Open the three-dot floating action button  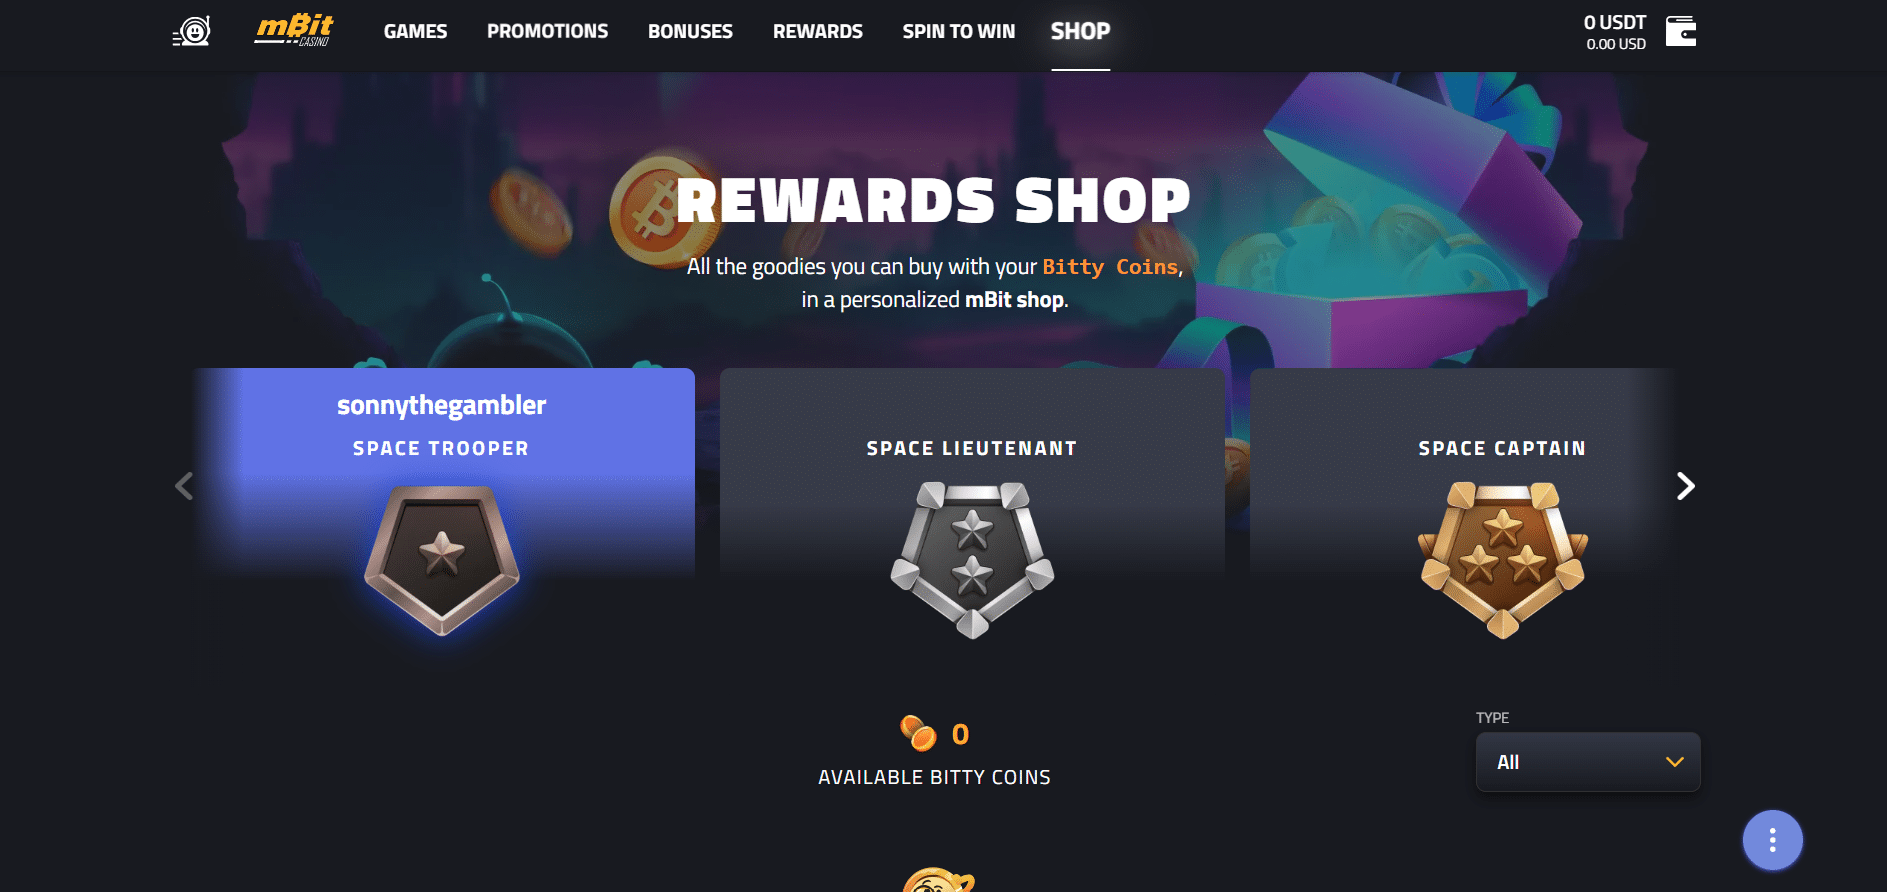[x=1772, y=840]
